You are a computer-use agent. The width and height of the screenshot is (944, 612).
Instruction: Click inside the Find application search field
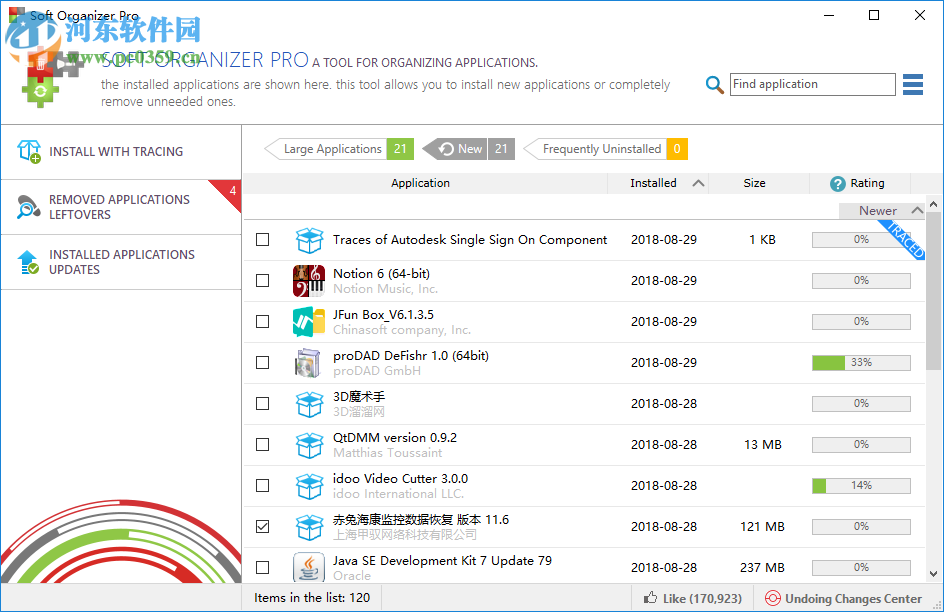point(812,85)
